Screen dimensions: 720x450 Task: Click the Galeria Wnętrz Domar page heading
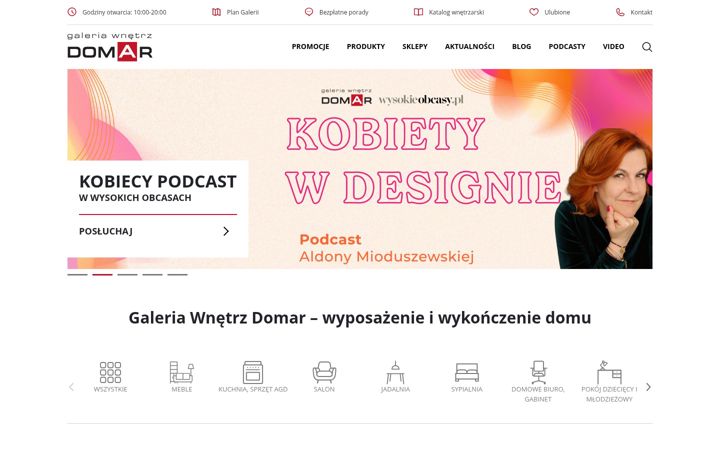point(360,318)
